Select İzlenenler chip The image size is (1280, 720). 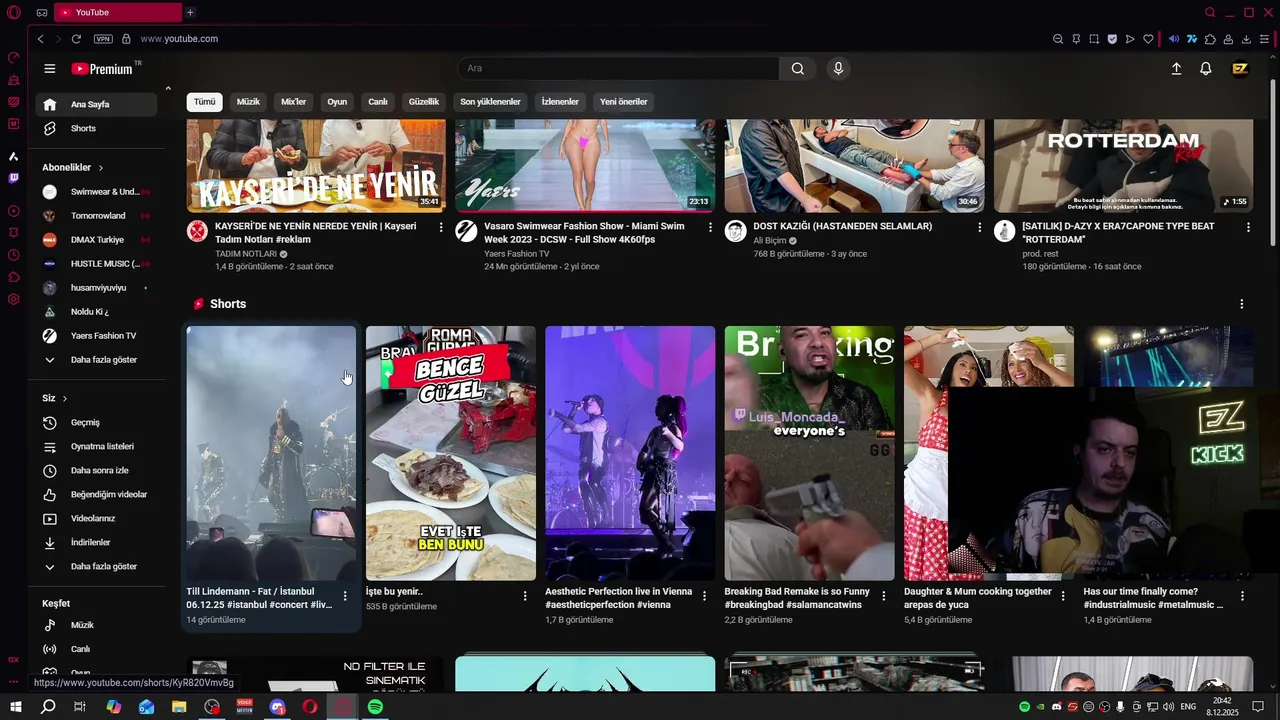(x=560, y=102)
